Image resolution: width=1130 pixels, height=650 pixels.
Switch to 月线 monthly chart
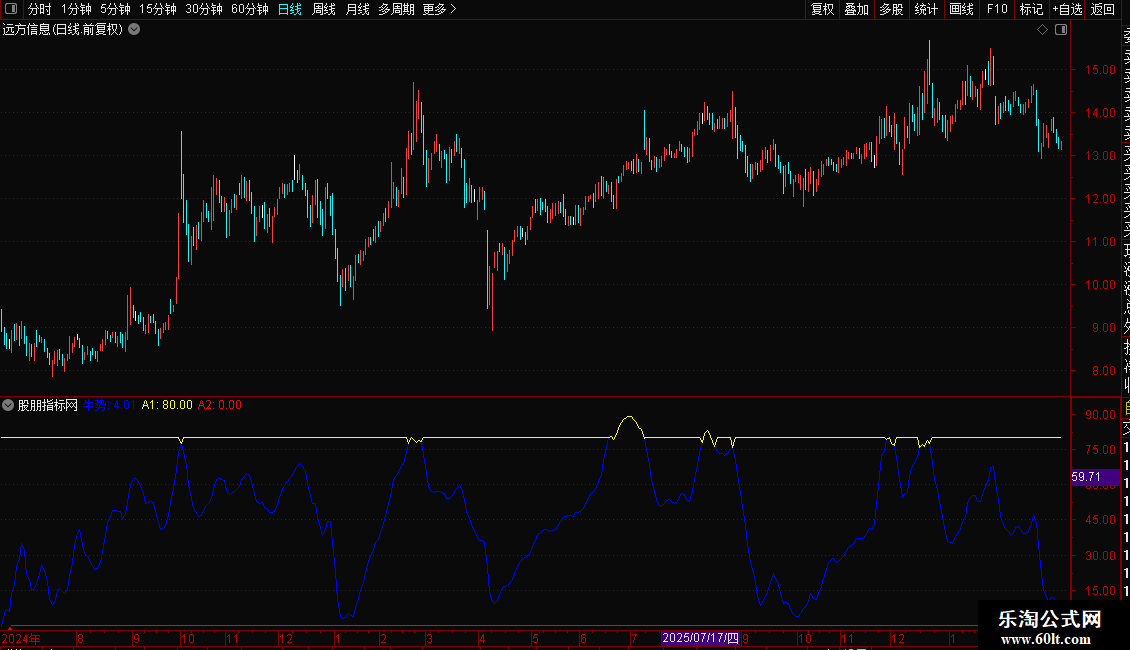pyautogui.click(x=357, y=9)
